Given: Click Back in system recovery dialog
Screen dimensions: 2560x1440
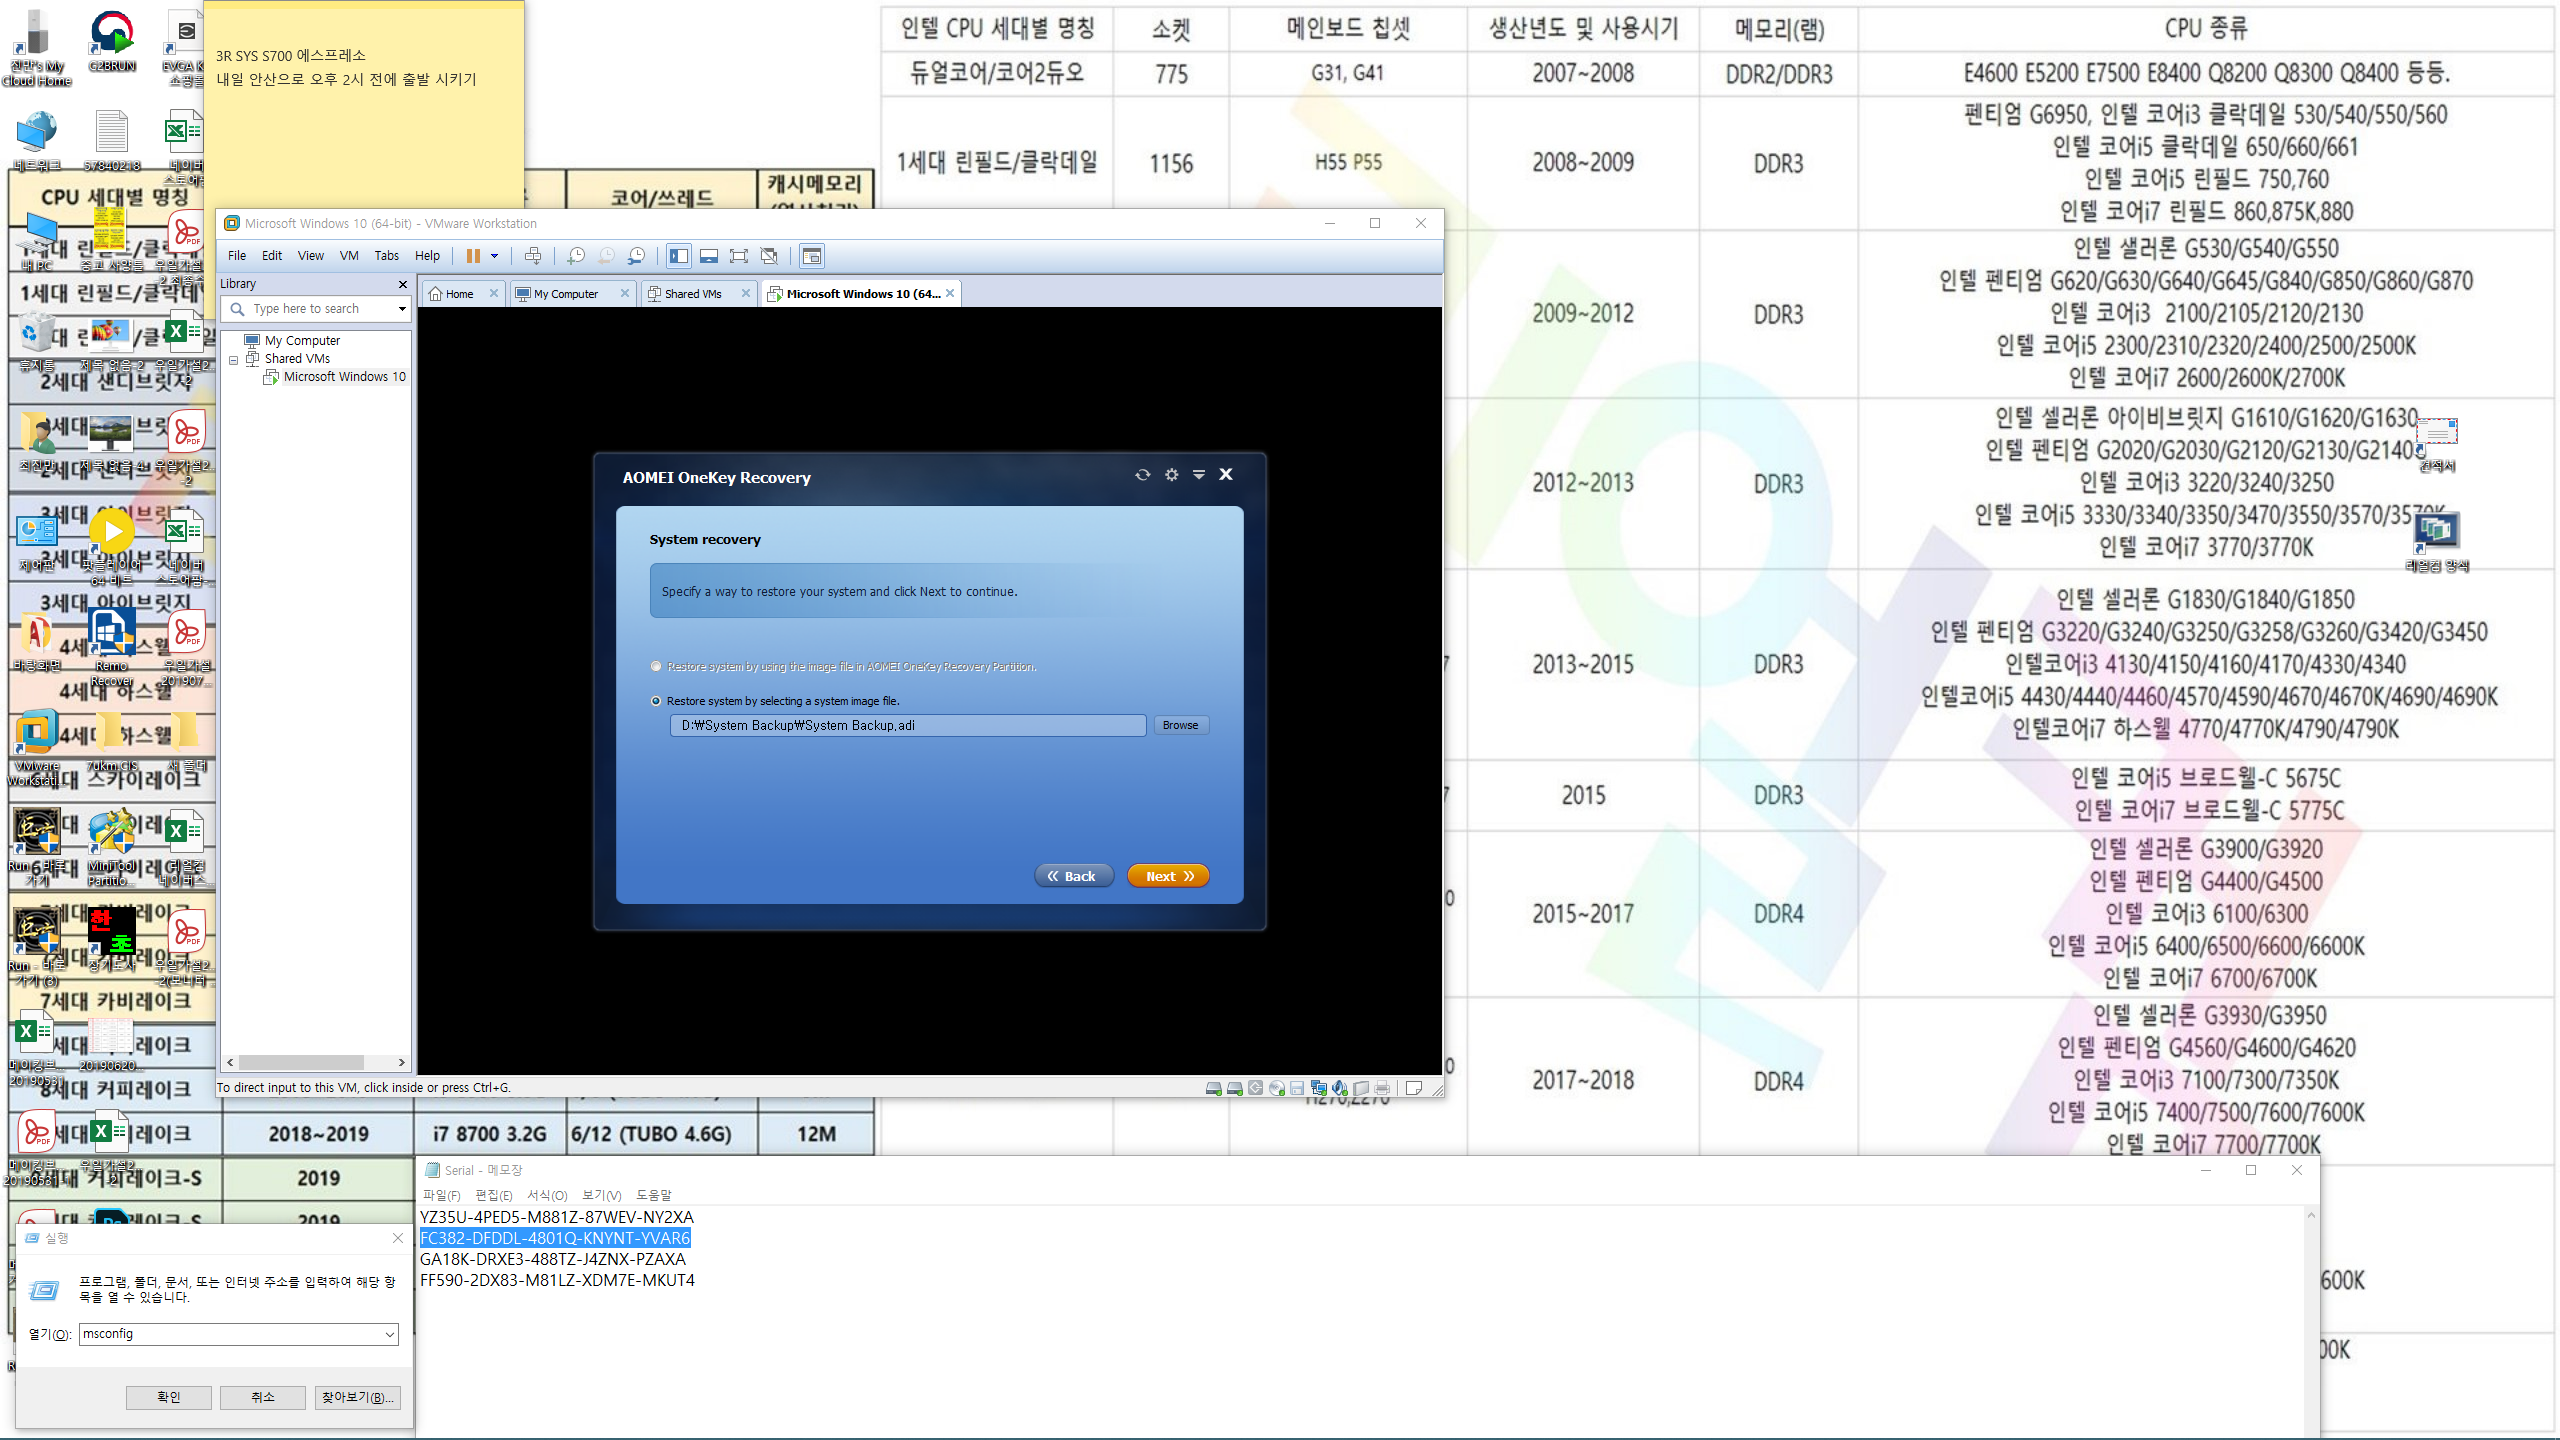Looking at the screenshot, I should tap(1073, 876).
